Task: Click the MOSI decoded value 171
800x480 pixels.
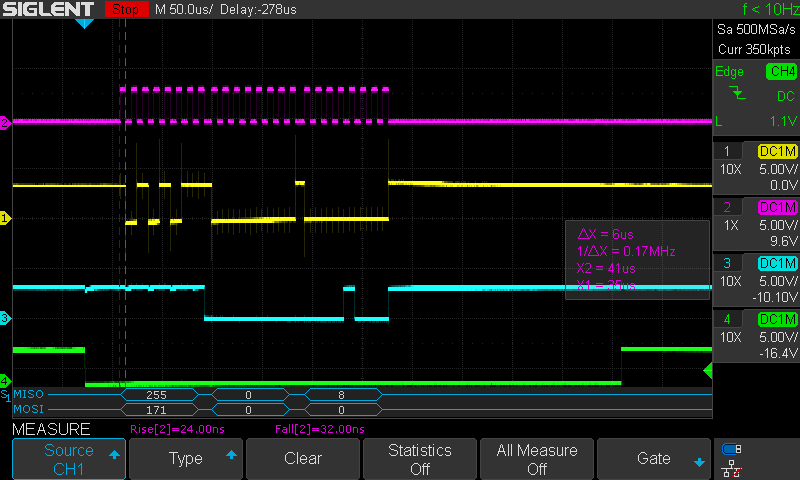Action: 157,410
